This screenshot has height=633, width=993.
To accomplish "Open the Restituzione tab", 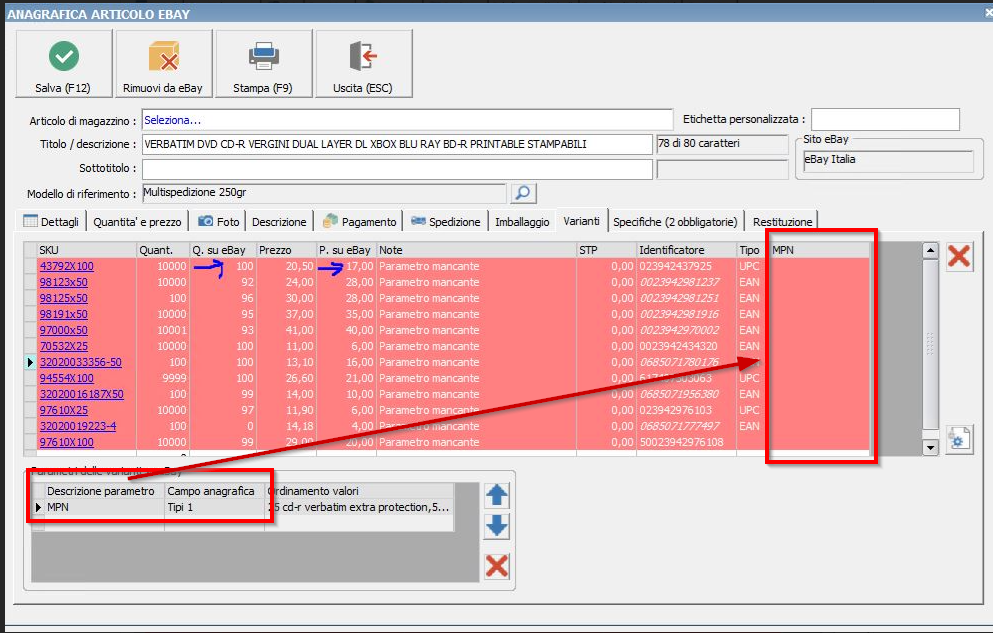I will (x=782, y=222).
